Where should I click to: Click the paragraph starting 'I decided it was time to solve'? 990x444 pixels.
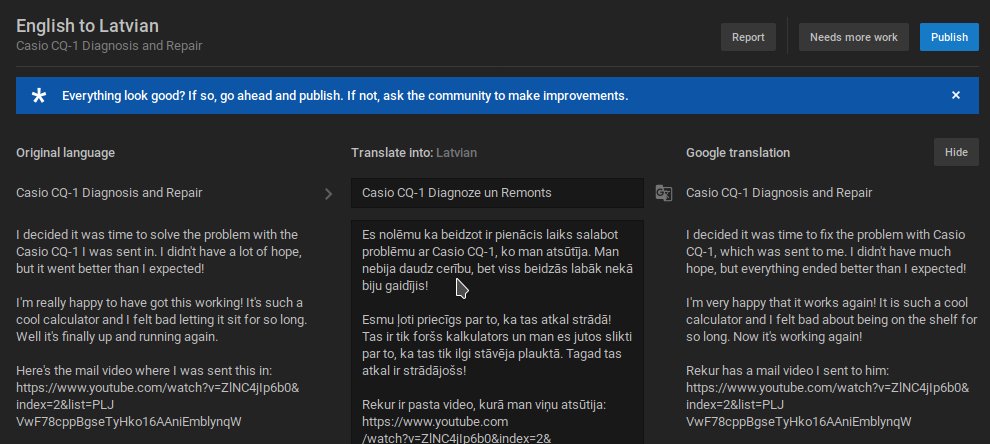[158, 251]
